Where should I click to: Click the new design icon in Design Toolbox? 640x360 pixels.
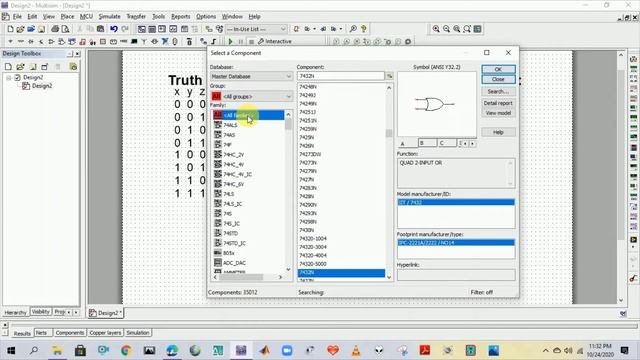point(8,67)
